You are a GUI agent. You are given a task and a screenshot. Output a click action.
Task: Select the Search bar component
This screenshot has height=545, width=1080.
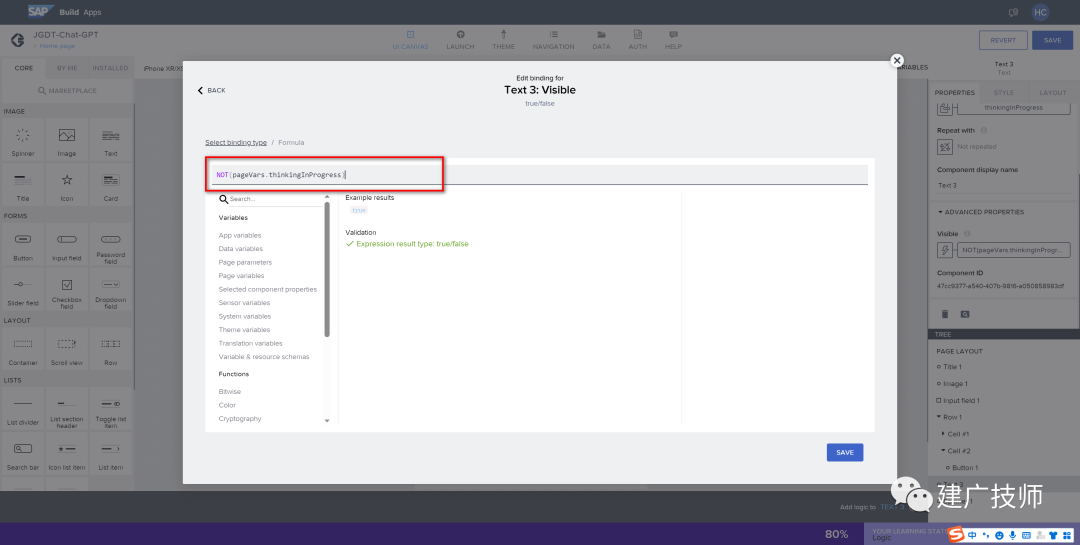[x=23, y=454]
